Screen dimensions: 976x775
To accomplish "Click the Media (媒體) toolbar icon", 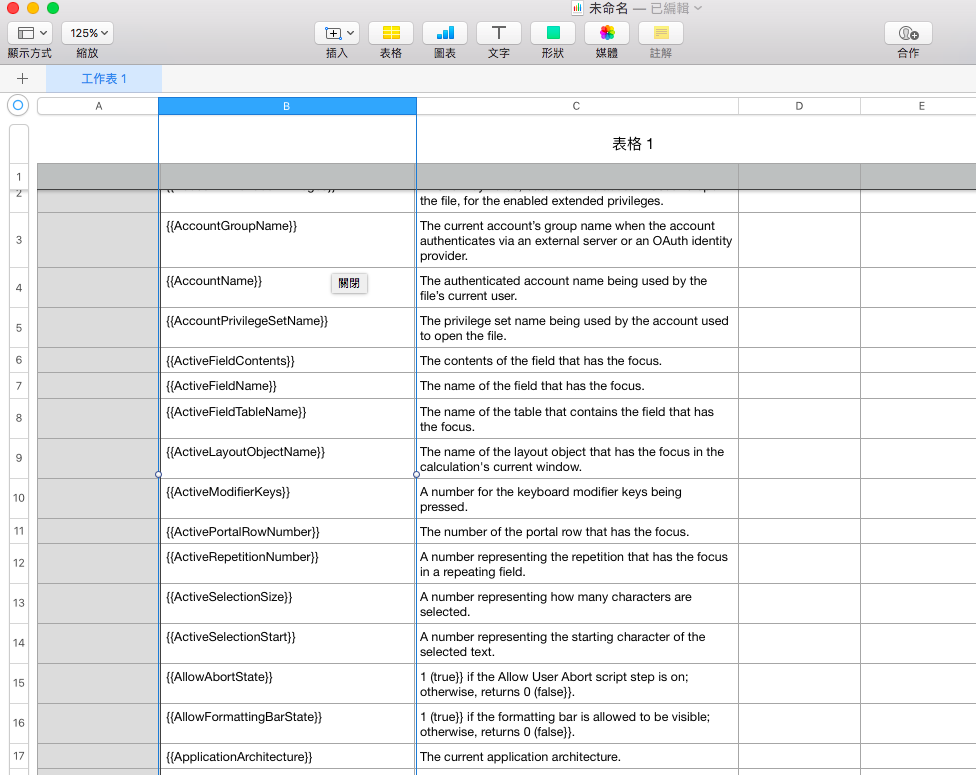I will pyautogui.click(x=607, y=33).
